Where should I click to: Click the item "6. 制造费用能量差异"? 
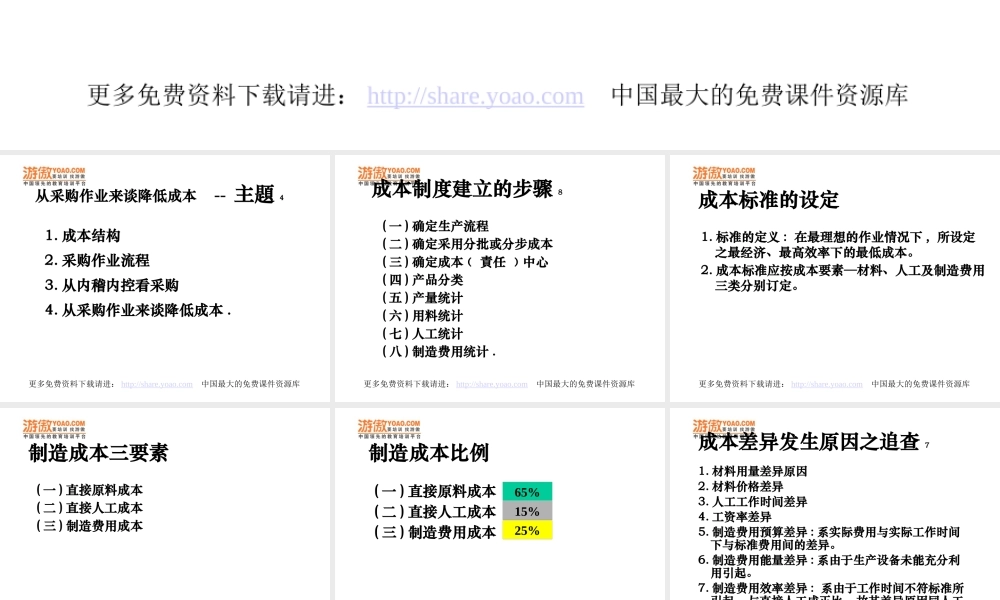tap(828, 567)
